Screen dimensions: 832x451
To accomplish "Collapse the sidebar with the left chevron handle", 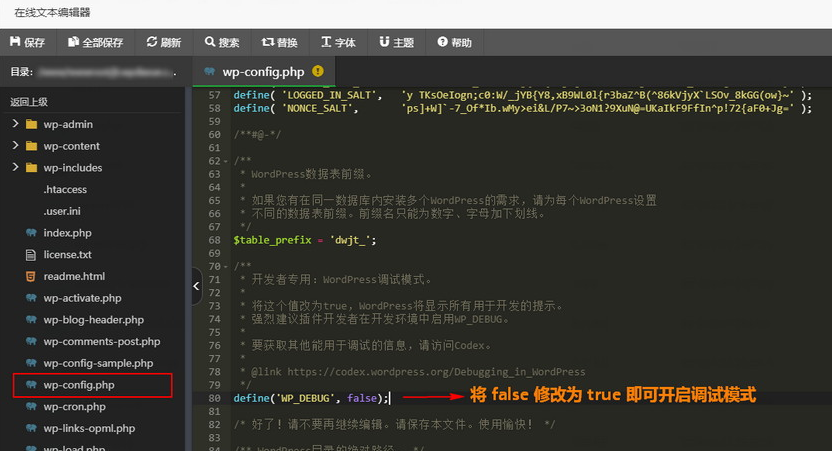I will pos(197,286).
